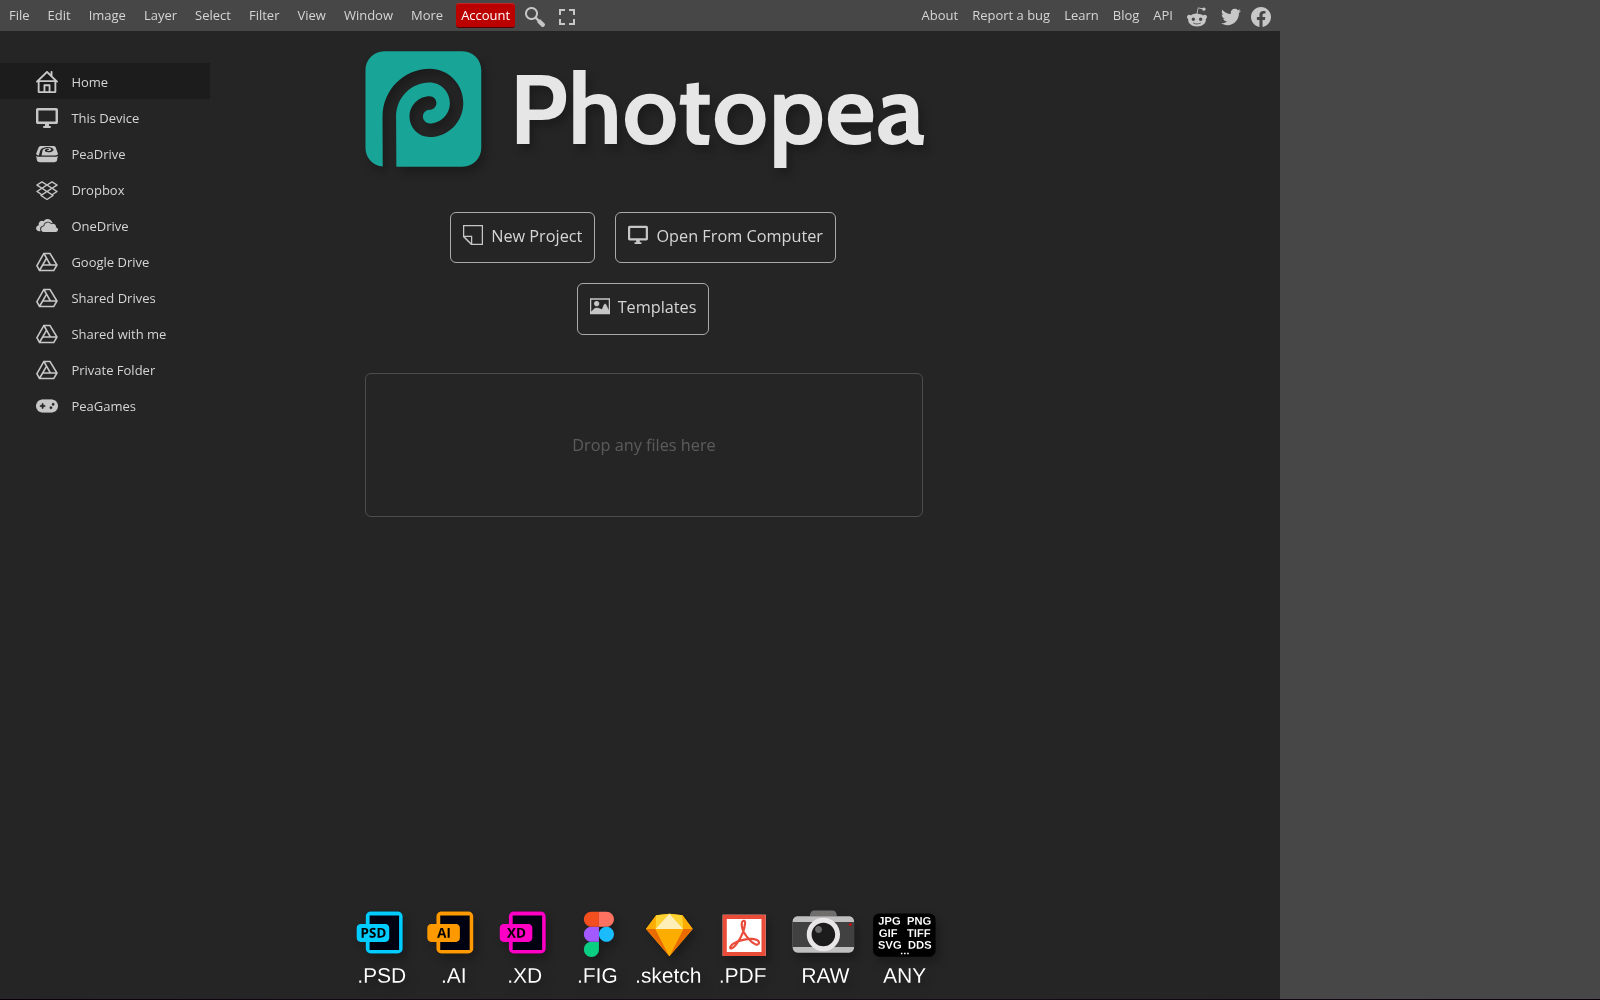The image size is (1600, 1000).
Task: Expand the More menu
Action: pos(426,16)
